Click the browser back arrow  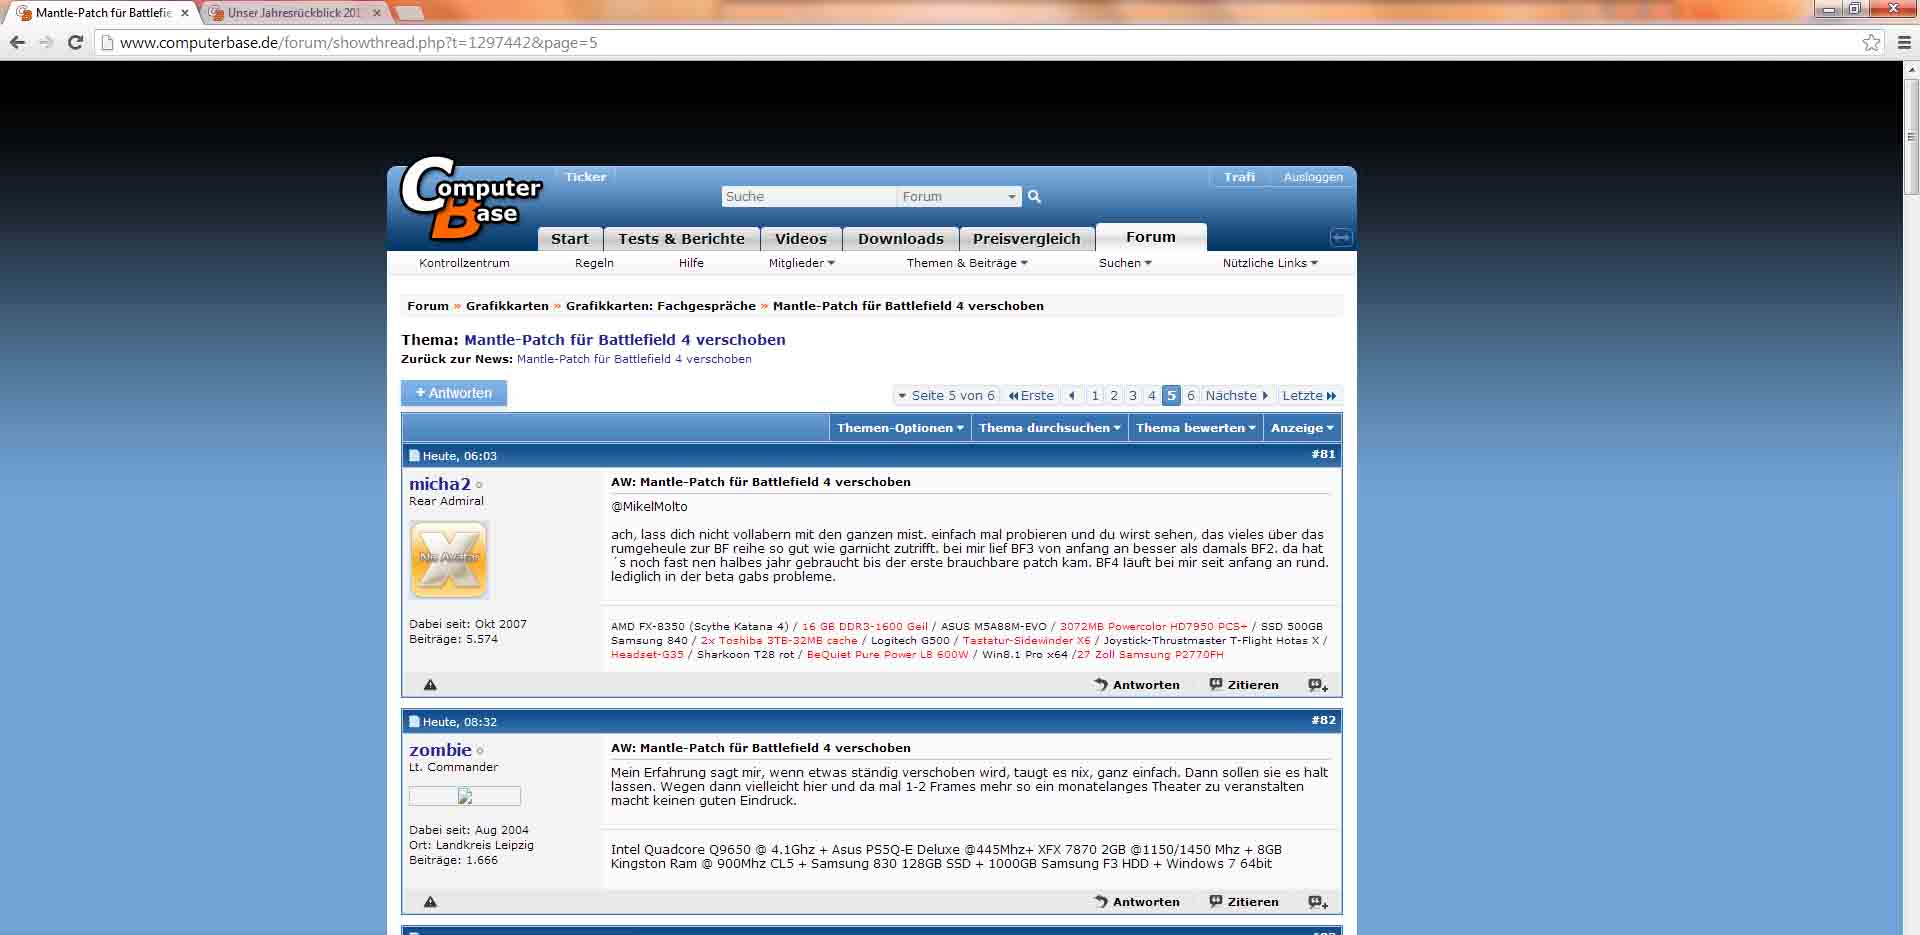17,42
